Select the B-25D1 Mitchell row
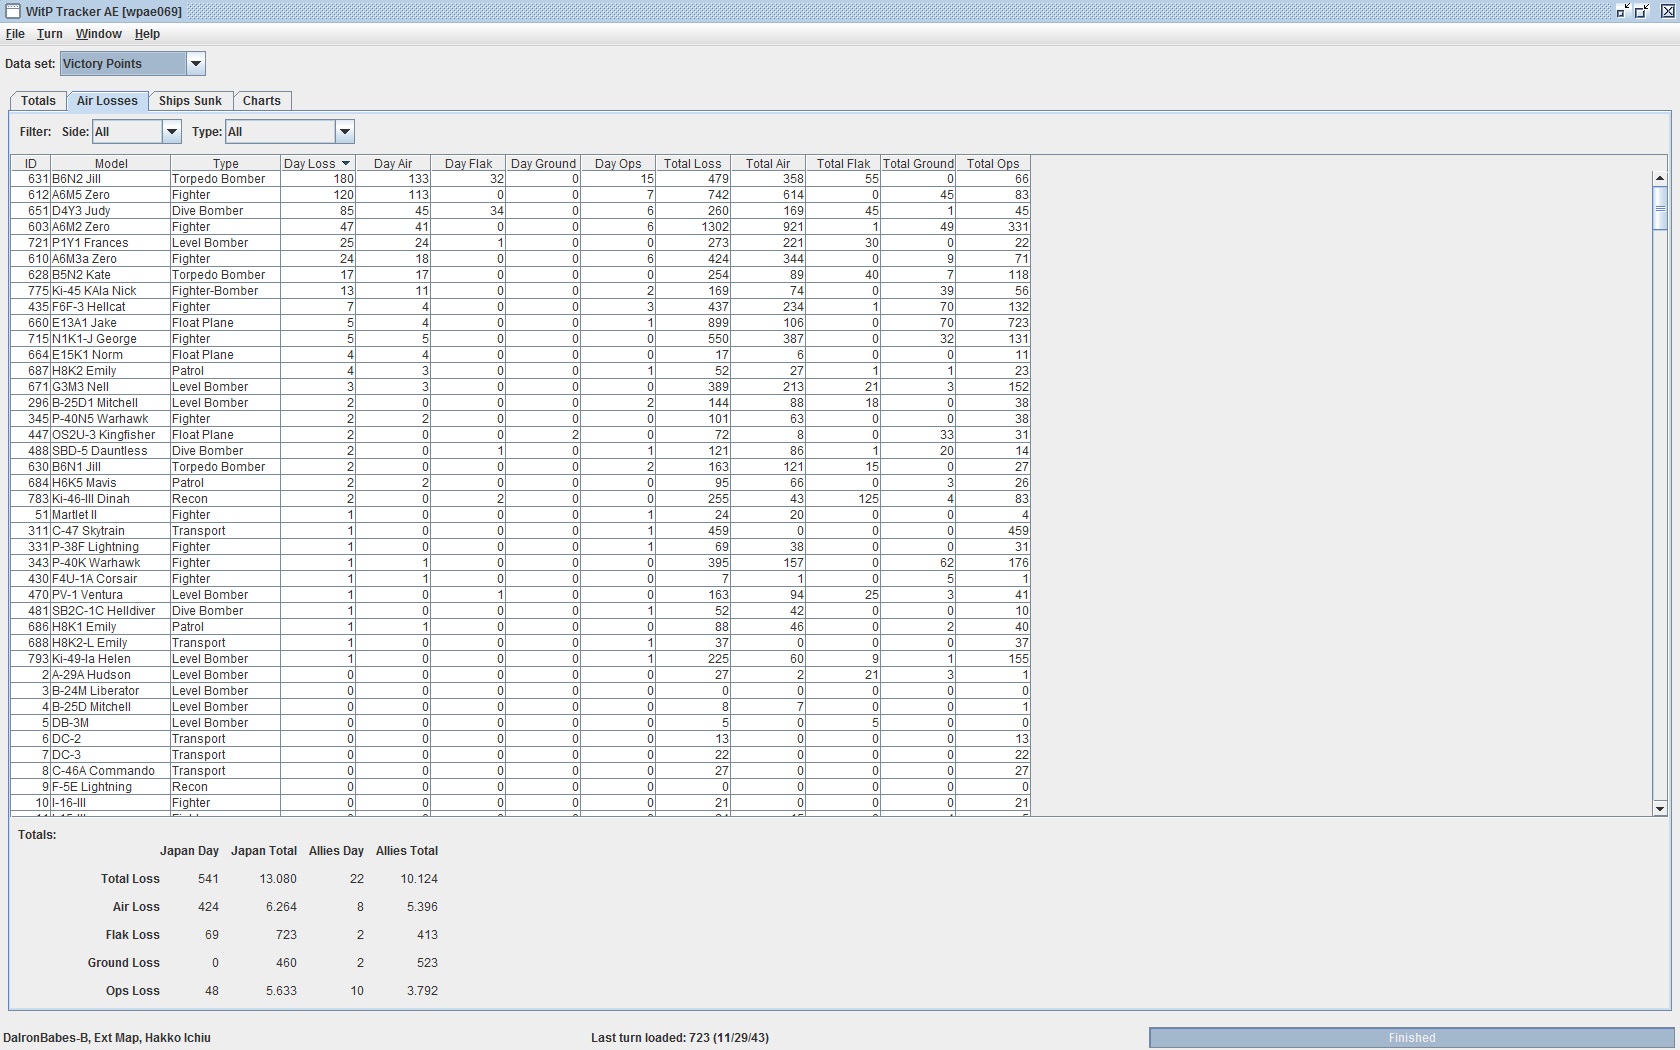This screenshot has height=1050, width=1680. [520, 403]
